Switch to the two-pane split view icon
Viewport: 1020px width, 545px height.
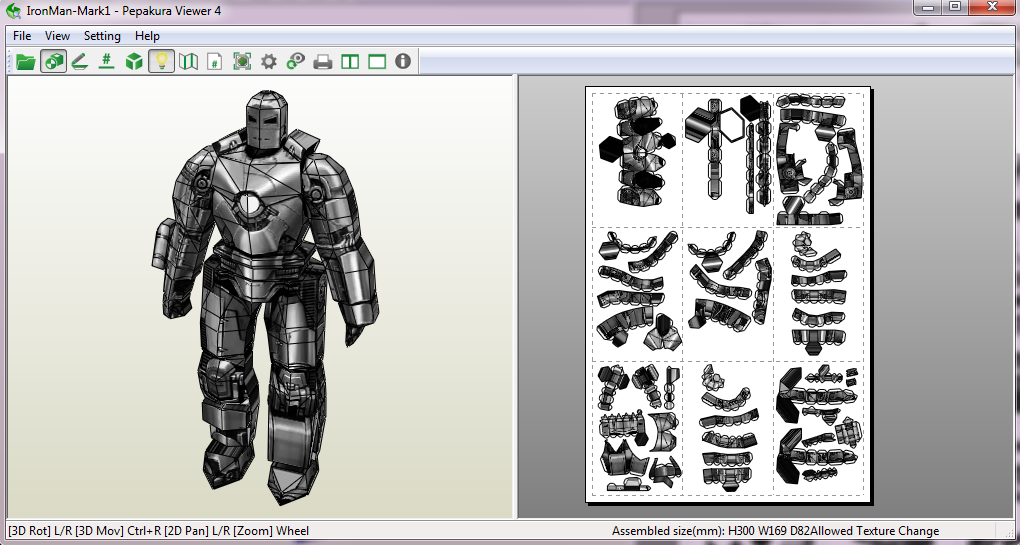coord(350,62)
